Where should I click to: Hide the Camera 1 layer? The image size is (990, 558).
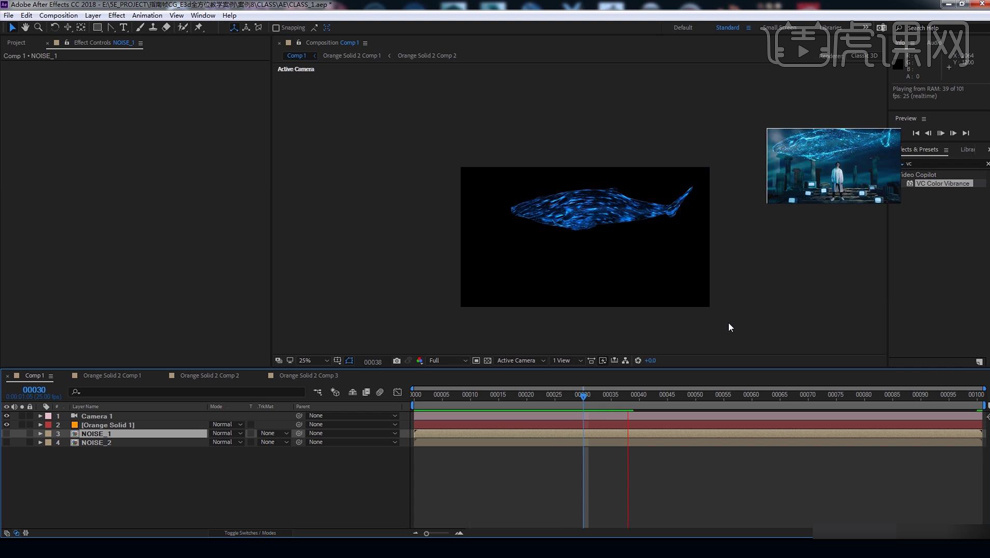(6, 416)
